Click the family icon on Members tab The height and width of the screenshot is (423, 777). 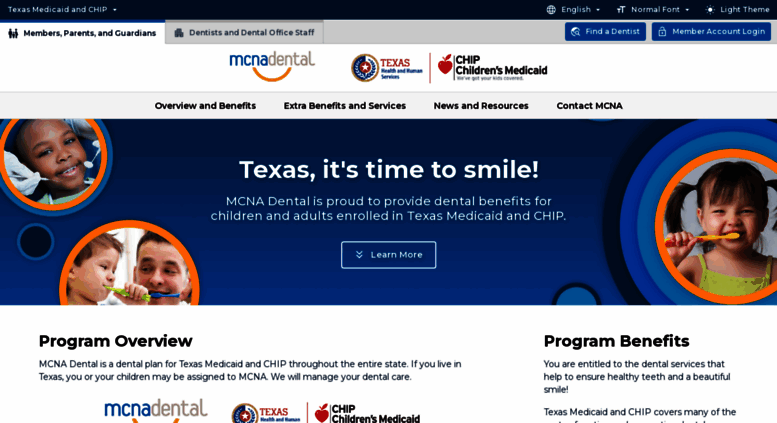(x=13, y=33)
